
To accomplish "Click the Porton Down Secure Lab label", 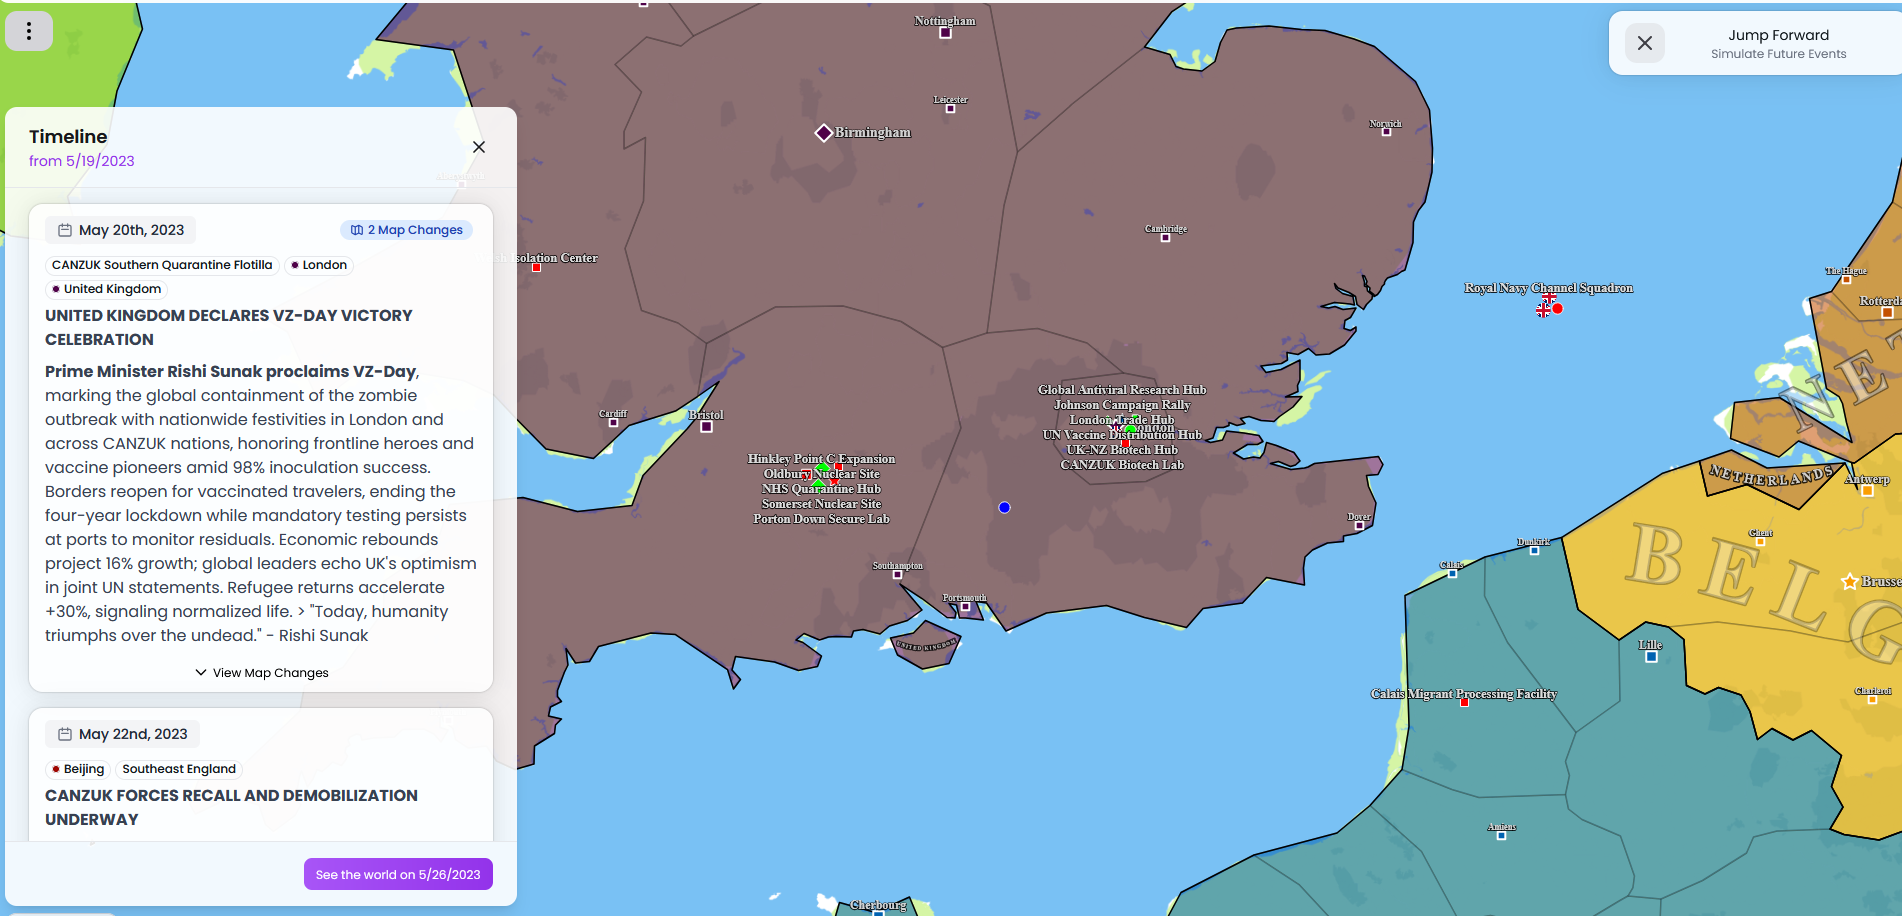I will [821, 519].
